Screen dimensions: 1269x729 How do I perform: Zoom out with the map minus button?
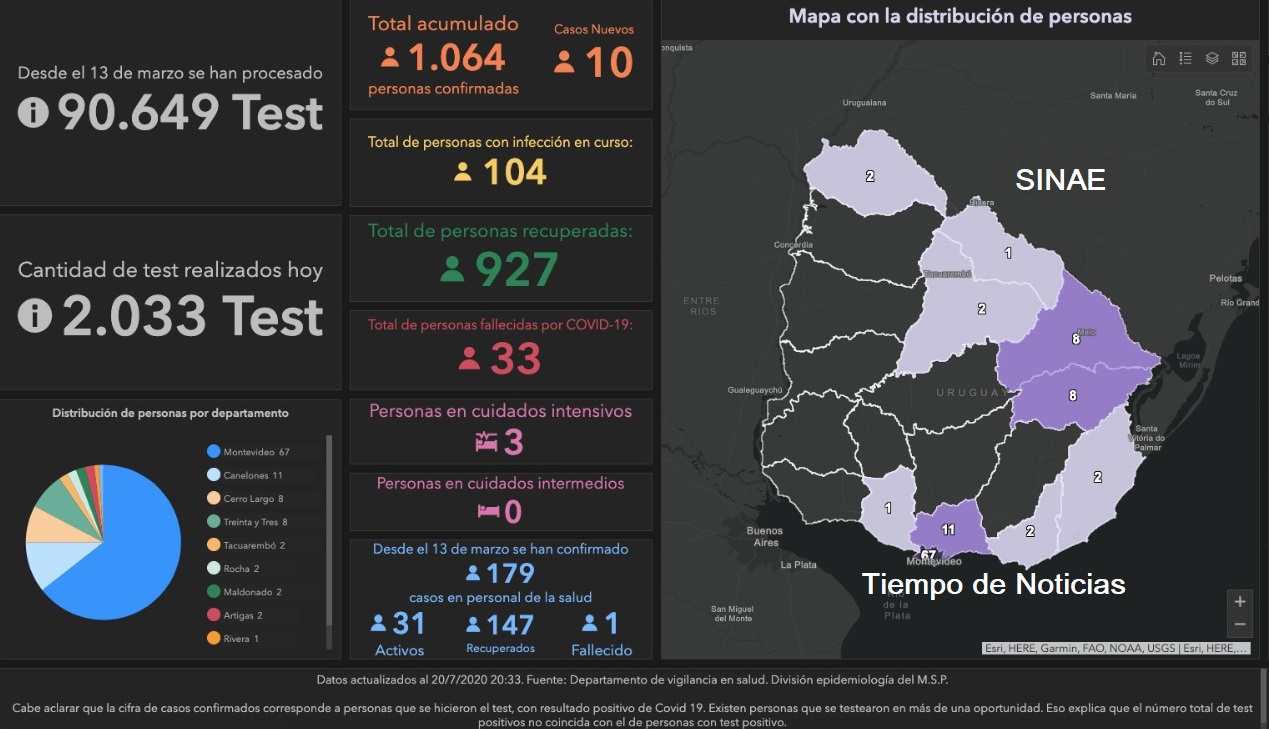[1240, 625]
